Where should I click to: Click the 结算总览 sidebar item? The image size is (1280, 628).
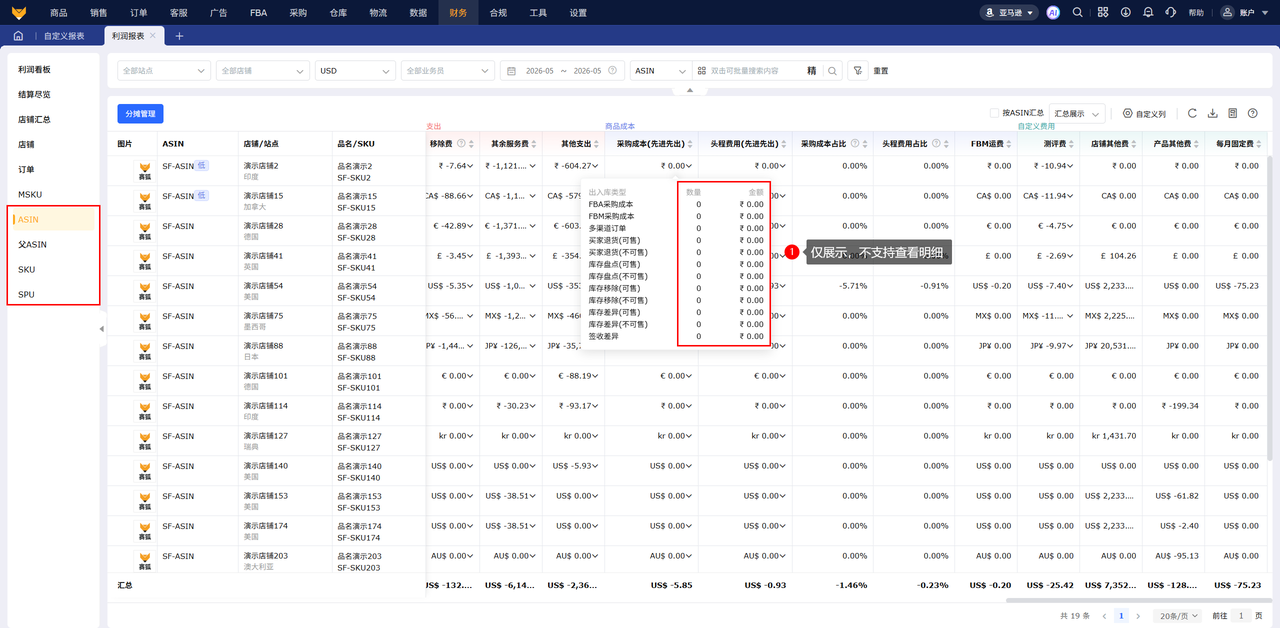coord(34,95)
